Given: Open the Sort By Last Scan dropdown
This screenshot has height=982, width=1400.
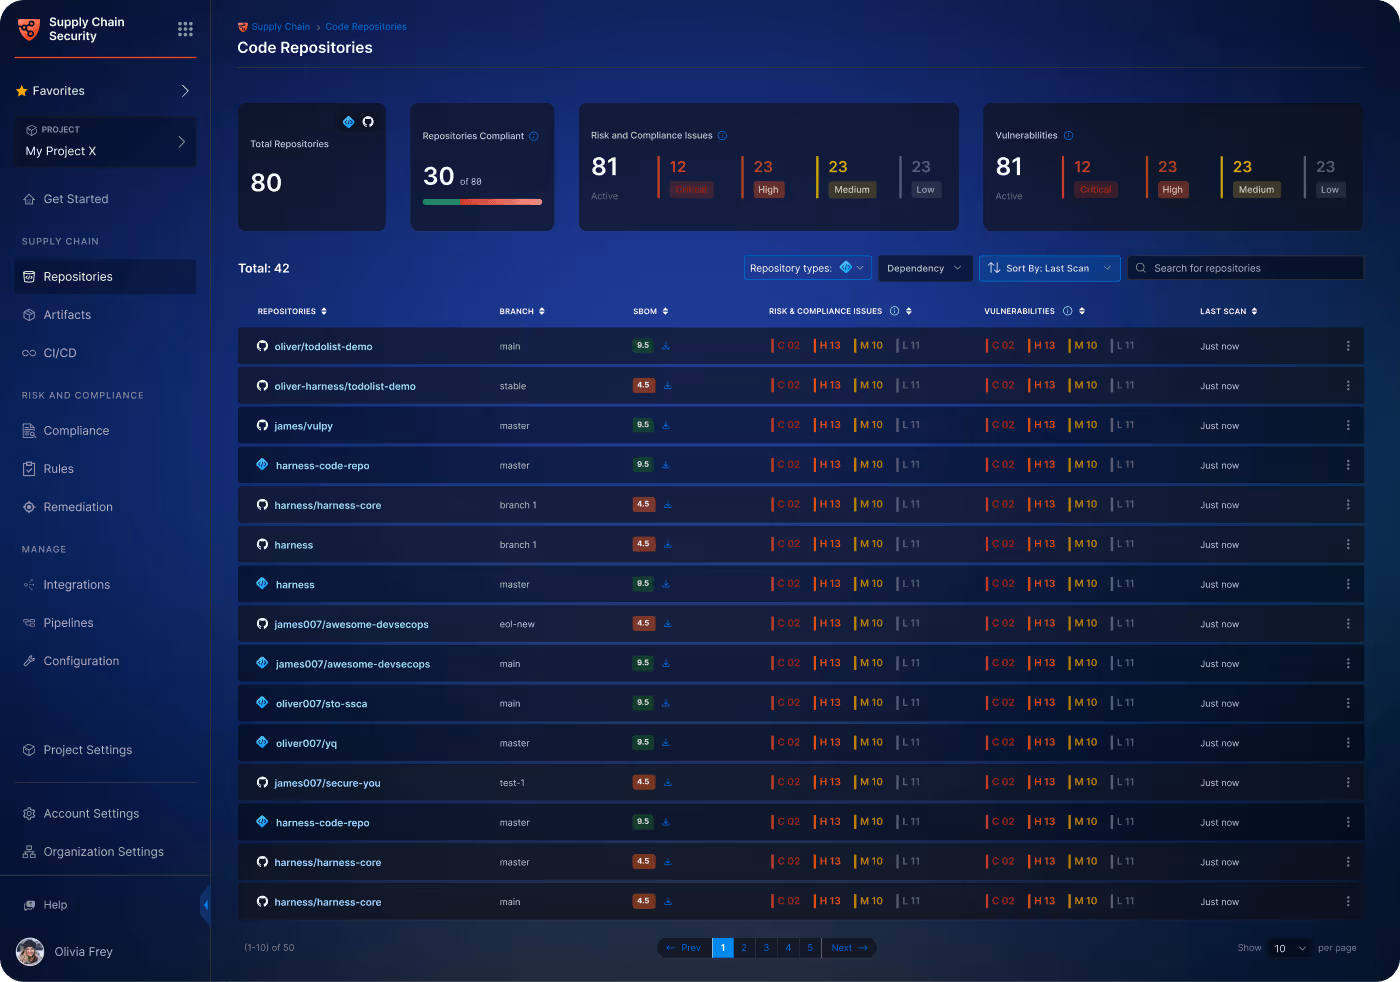Looking at the screenshot, I should 1049,268.
